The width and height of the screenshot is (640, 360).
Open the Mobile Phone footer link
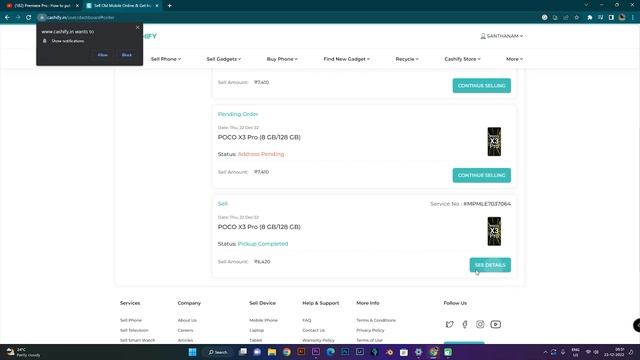coord(263,320)
